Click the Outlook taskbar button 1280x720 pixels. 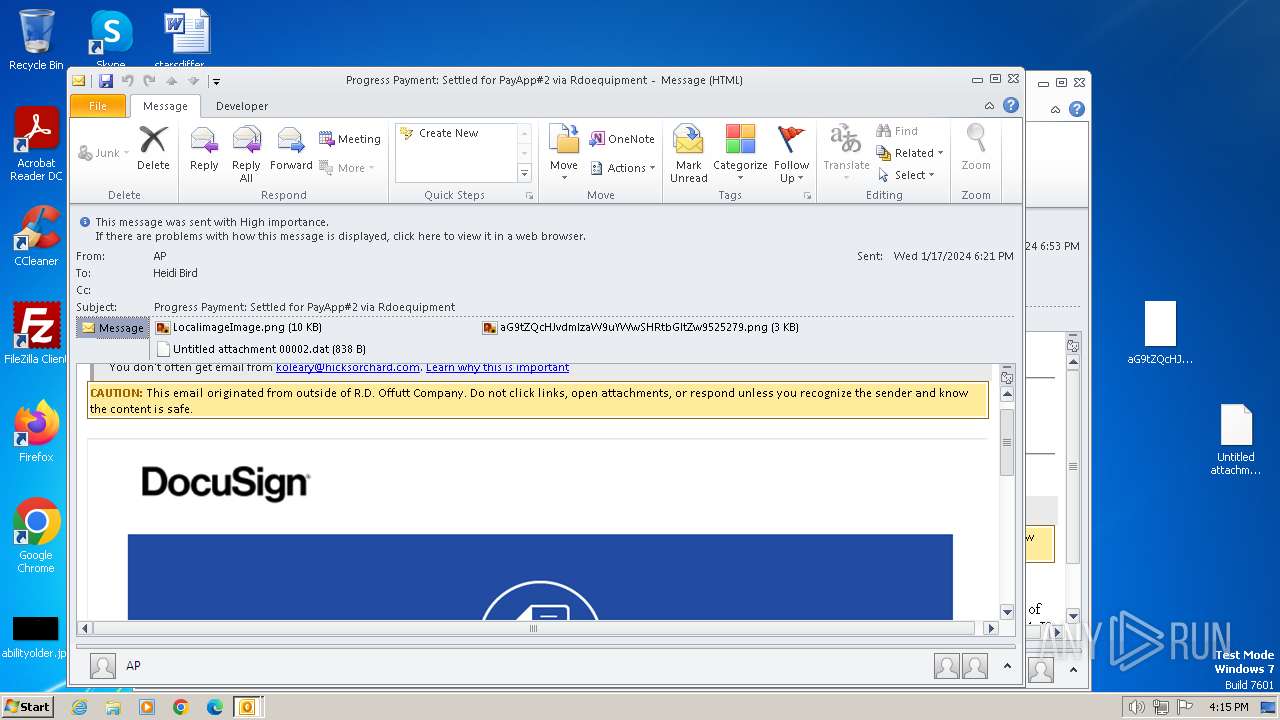pos(247,707)
